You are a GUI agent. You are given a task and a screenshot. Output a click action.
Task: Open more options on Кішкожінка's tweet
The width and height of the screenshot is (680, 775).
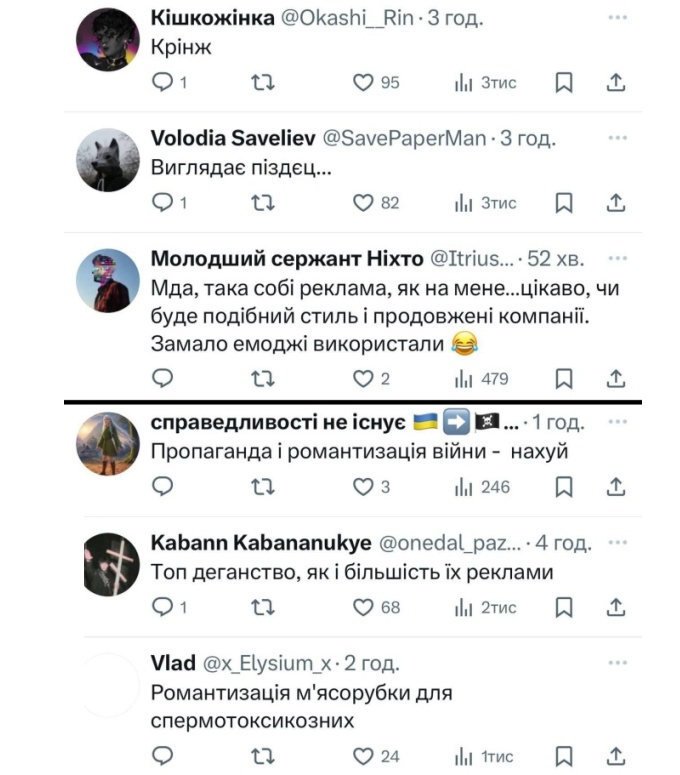[617, 19]
